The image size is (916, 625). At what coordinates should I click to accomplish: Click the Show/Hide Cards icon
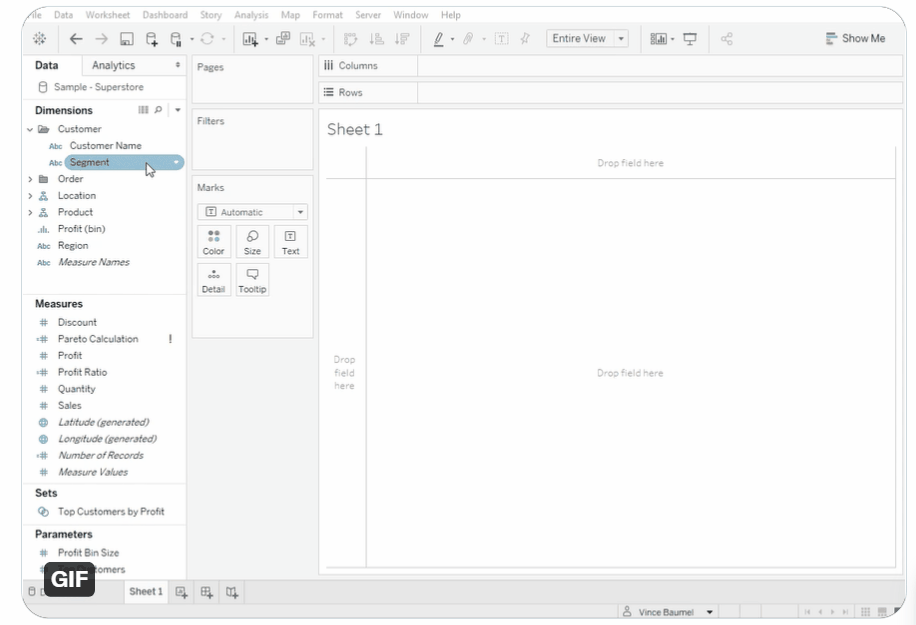[x=658, y=39]
